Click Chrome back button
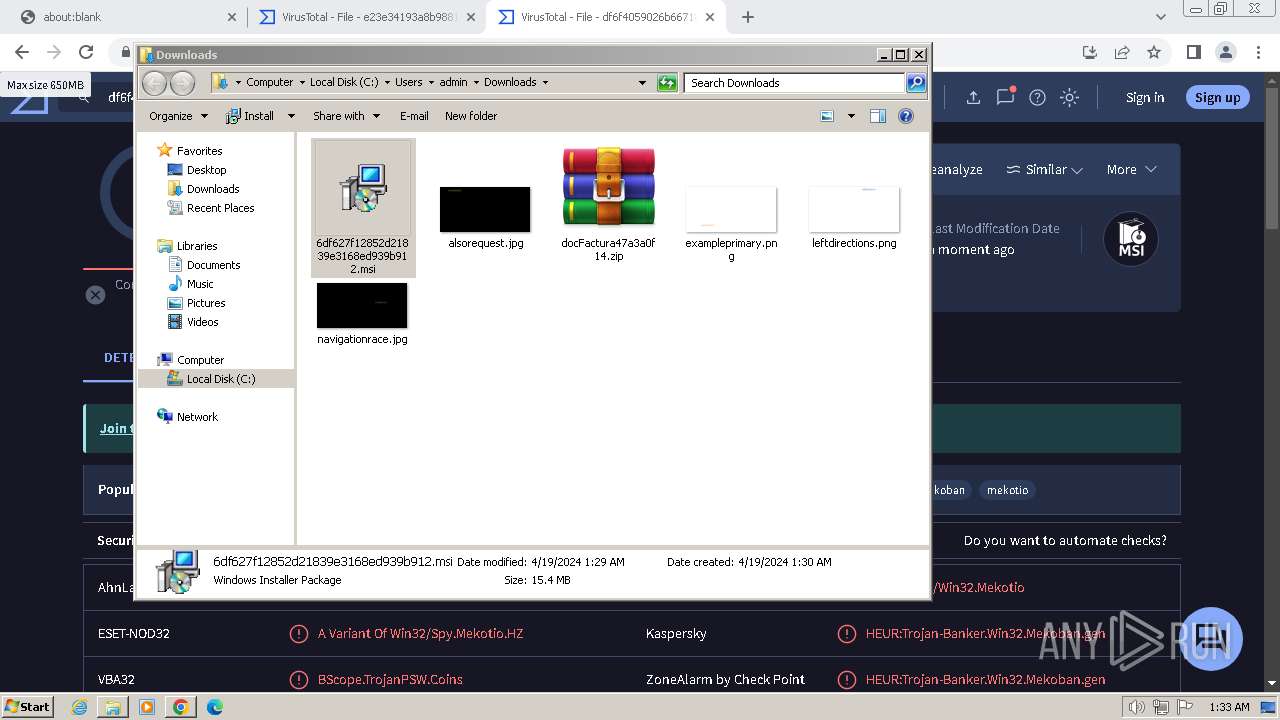The image size is (1280, 720). (x=22, y=52)
